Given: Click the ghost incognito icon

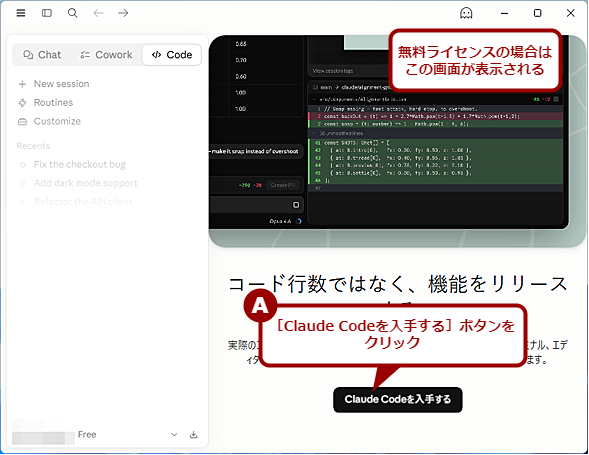Looking at the screenshot, I should coord(466,13).
